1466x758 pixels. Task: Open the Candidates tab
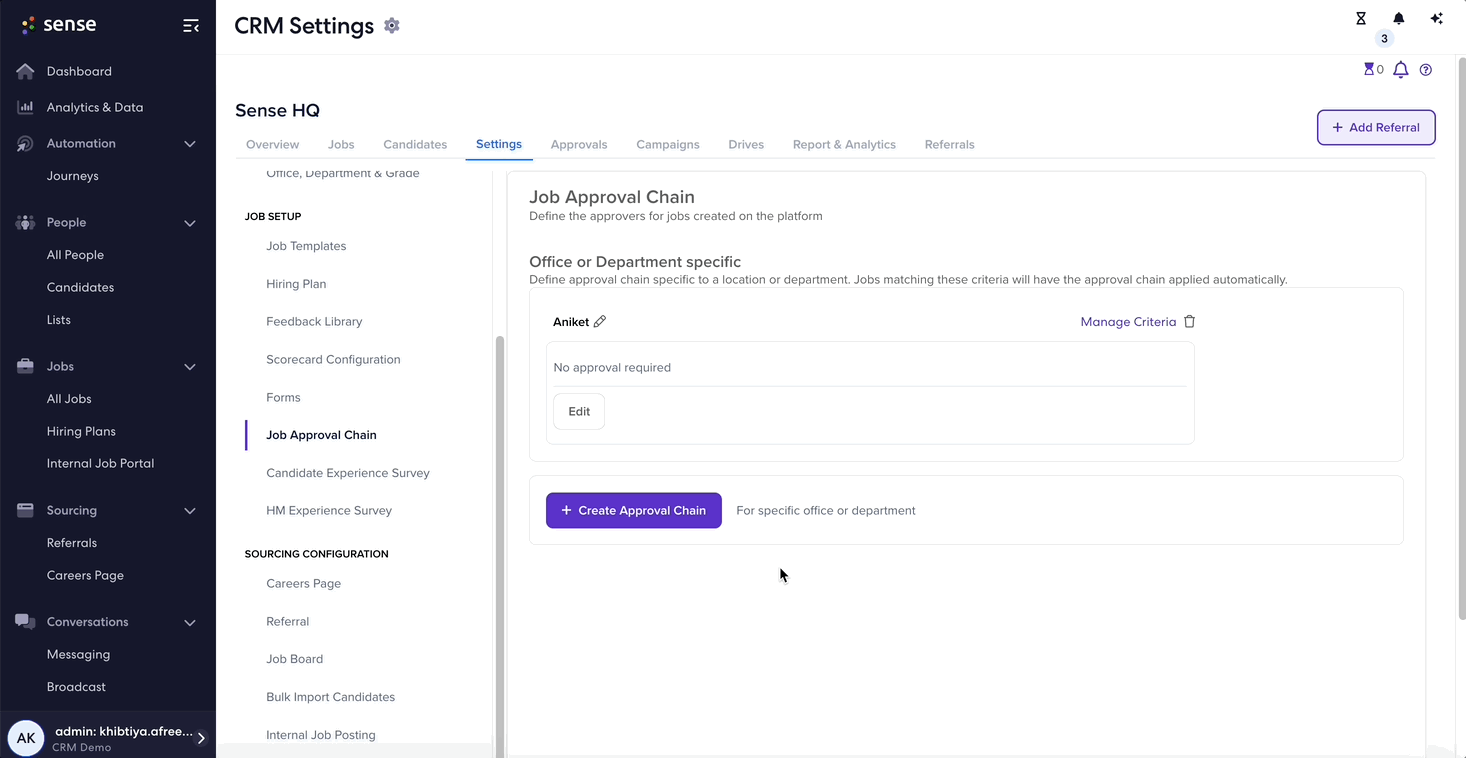415,144
